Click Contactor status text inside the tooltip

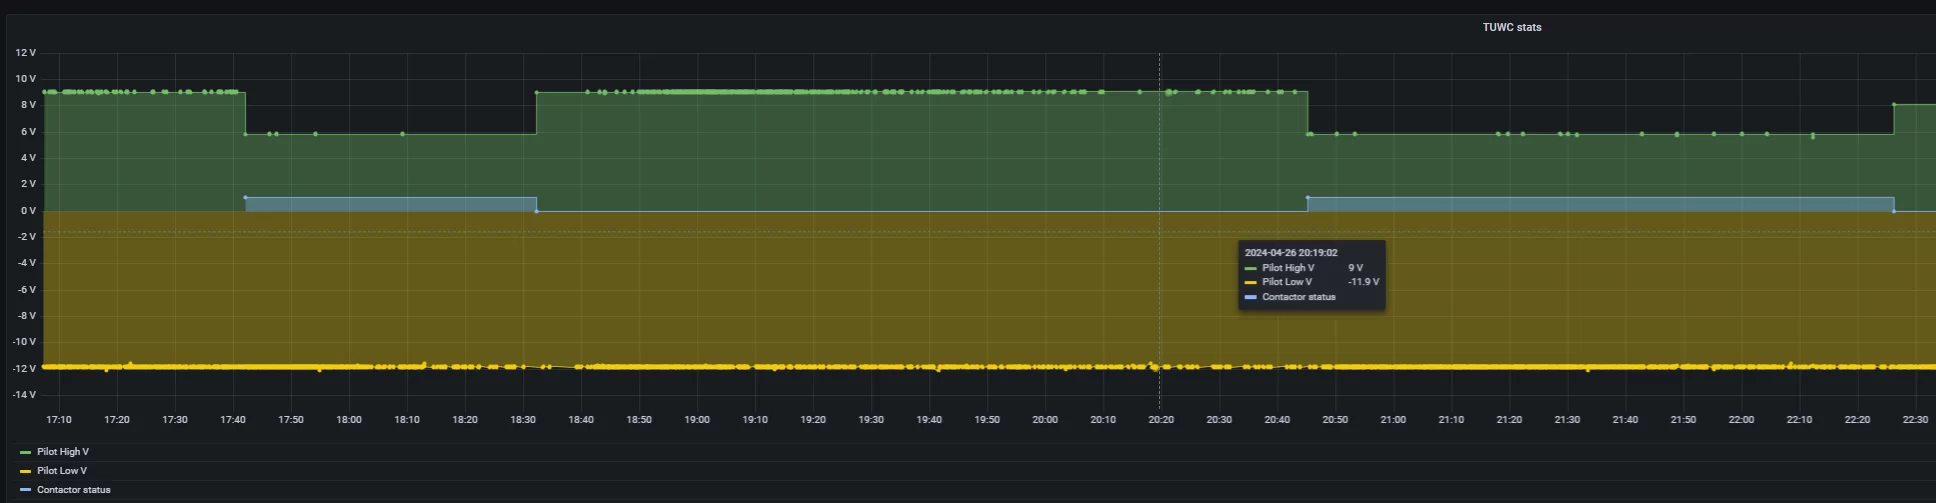pyautogui.click(x=1298, y=297)
